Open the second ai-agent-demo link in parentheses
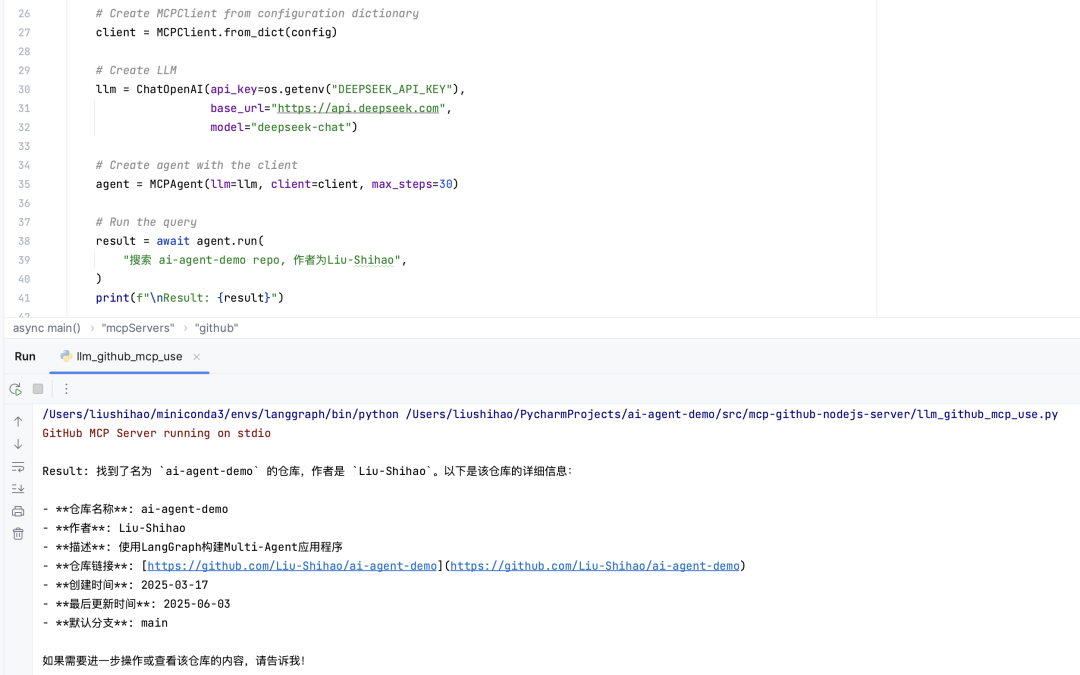The image size is (1080, 675). click(x=594, y=566)
